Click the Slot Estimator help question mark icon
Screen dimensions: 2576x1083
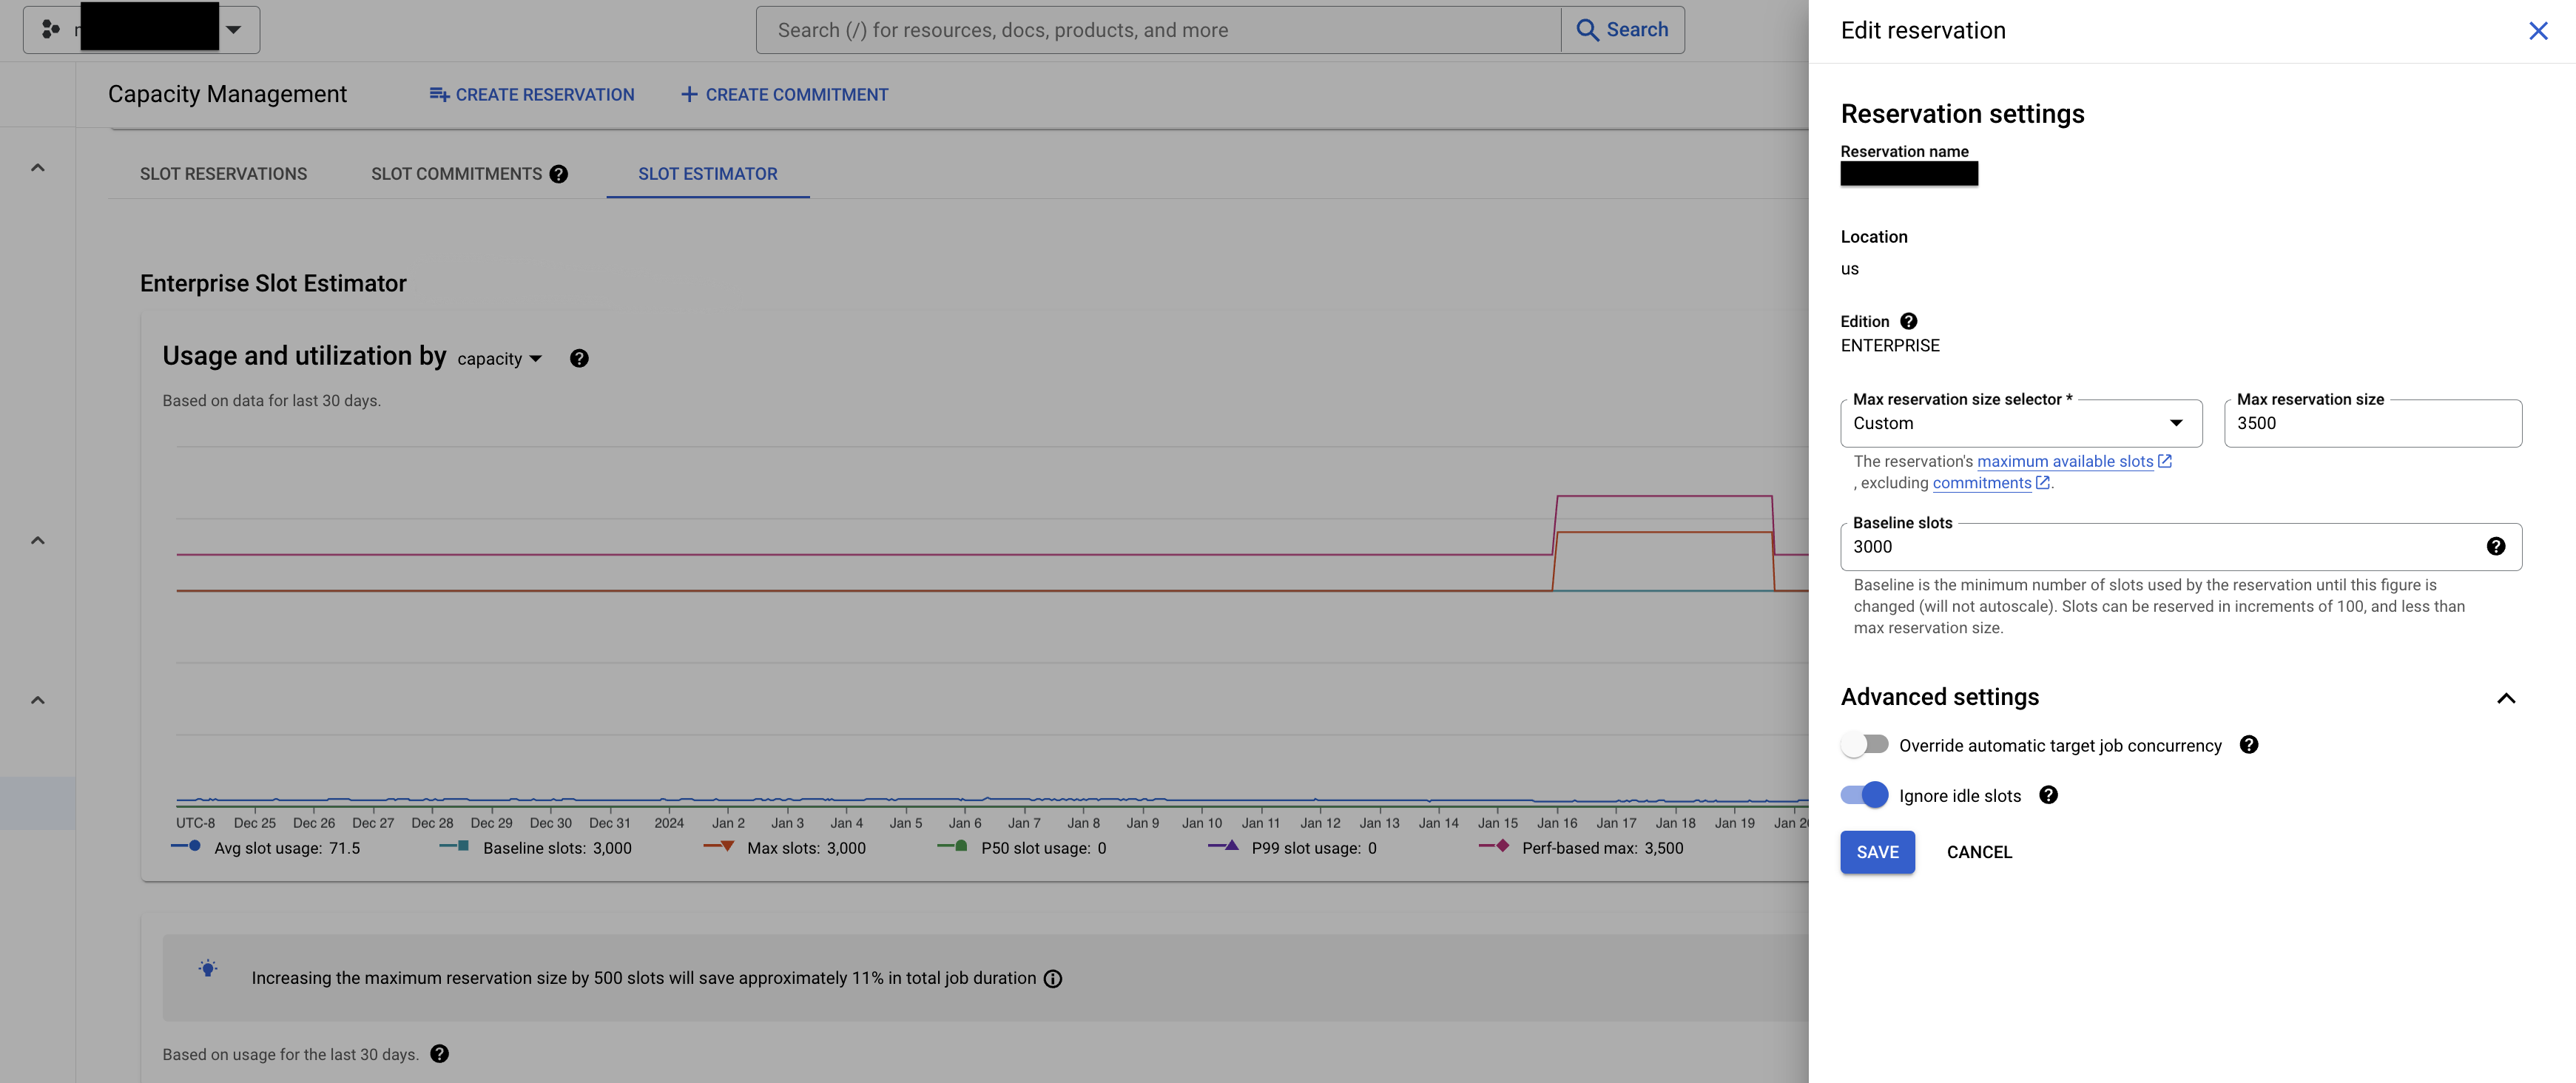pyautogui.click(x=580, y=357)
